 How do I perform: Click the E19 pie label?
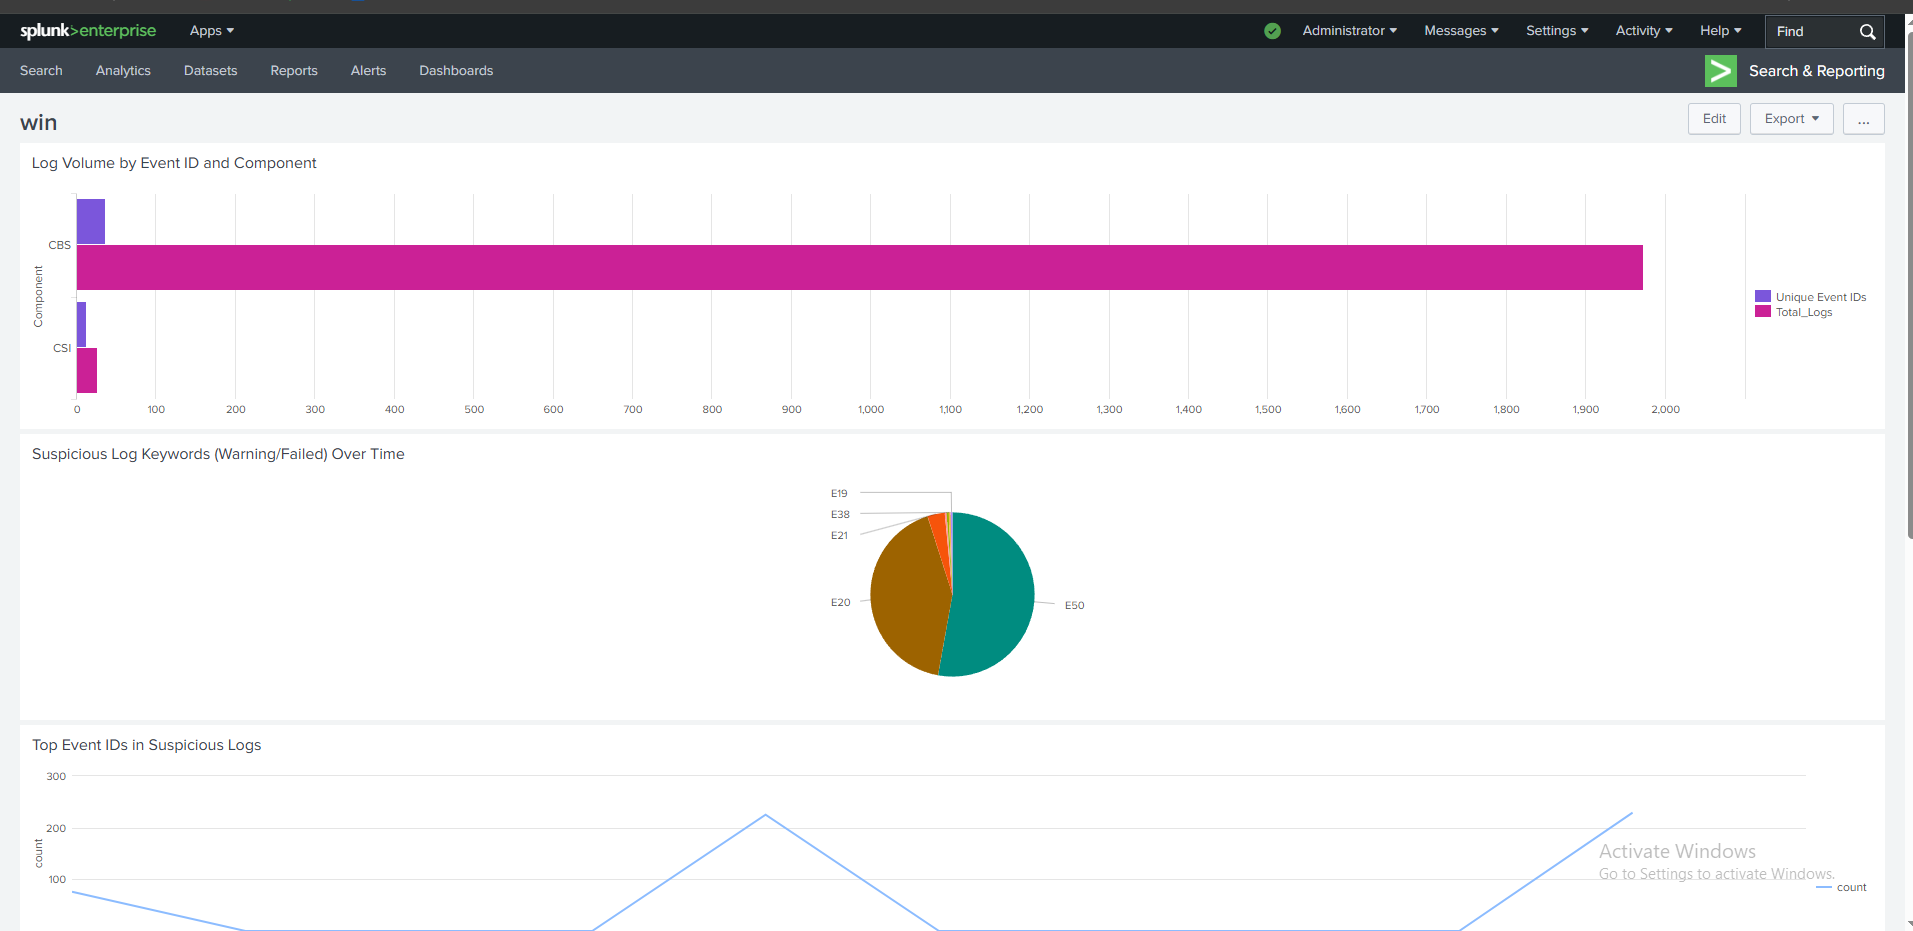(839, 494)
